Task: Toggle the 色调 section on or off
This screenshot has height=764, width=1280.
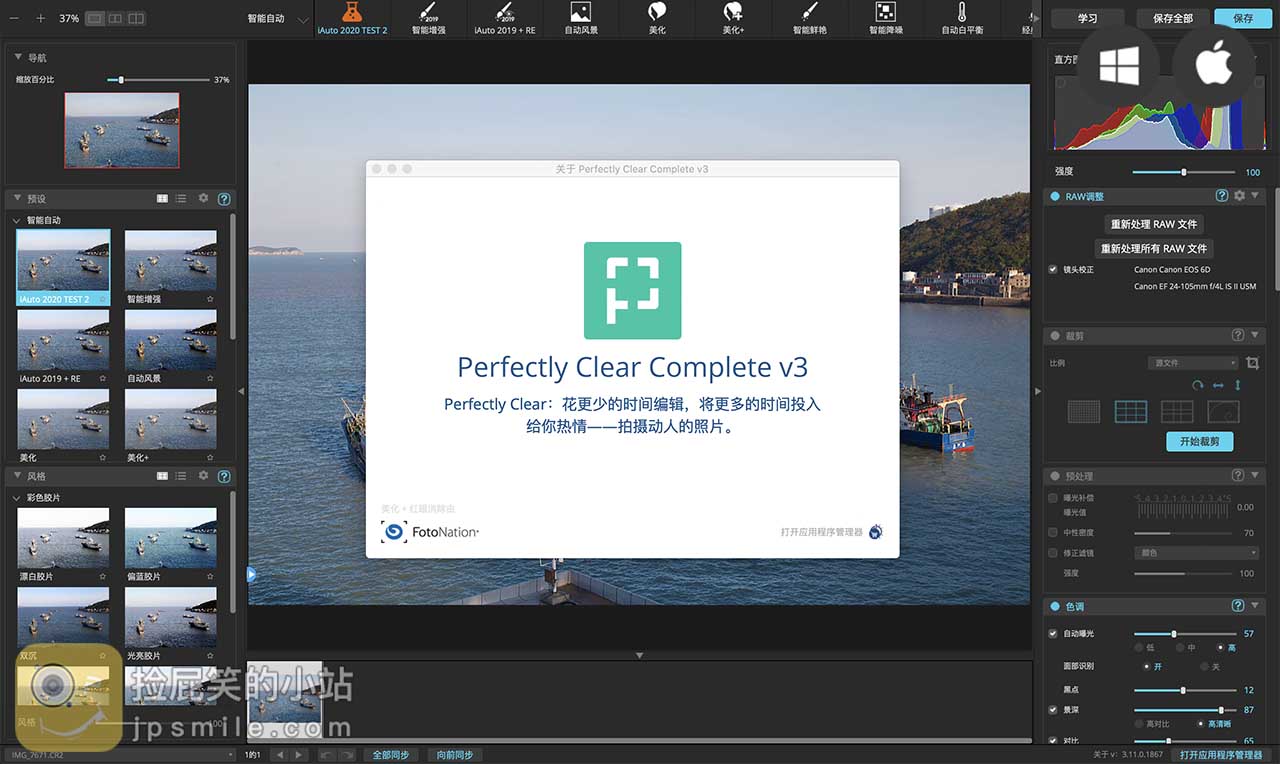Action: 1054,606
